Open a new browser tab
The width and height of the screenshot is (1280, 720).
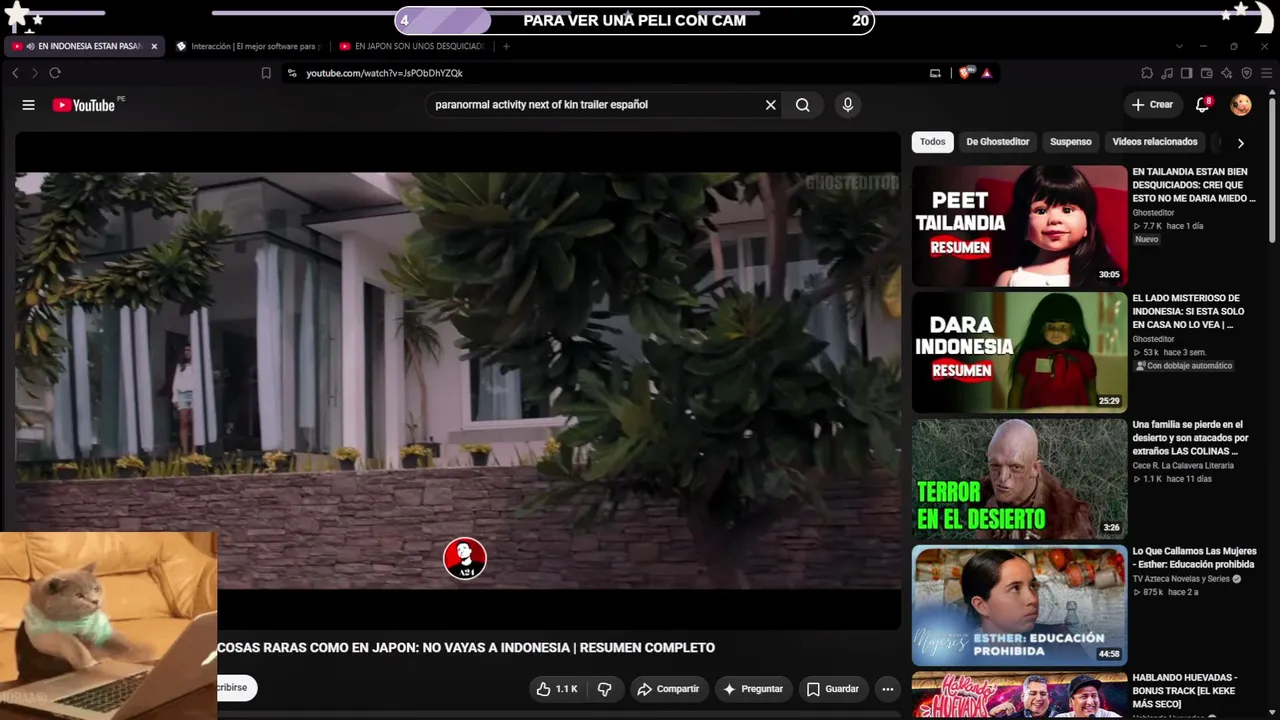506,46
